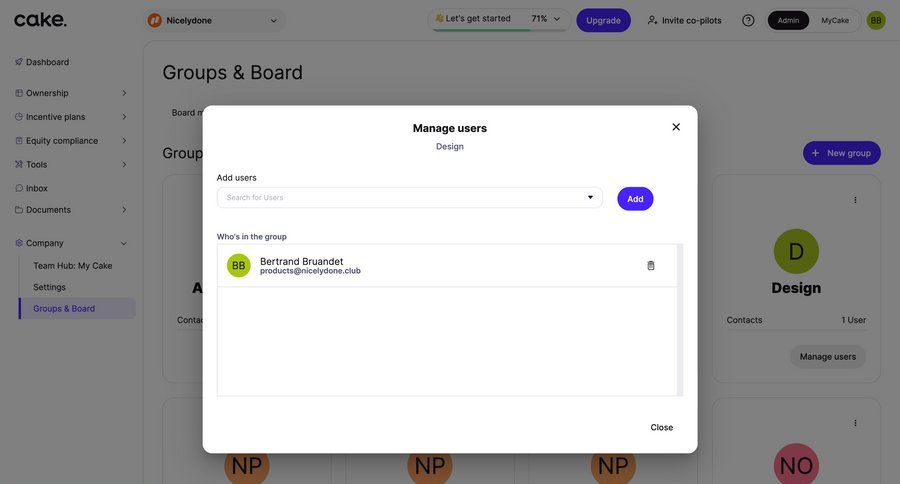Delete Bertrand Bruandet using trash icon

(651, 265)
